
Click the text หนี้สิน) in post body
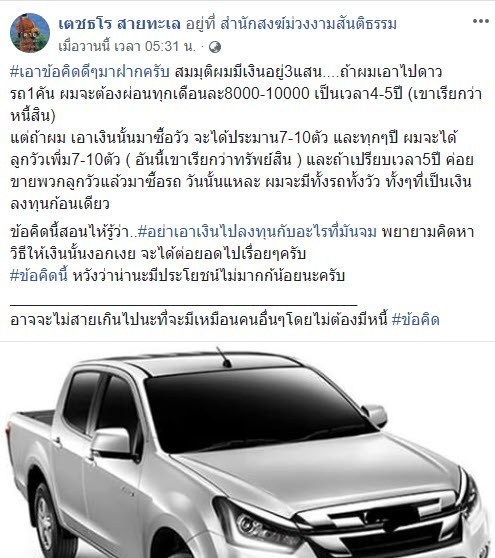coord(33,116)
